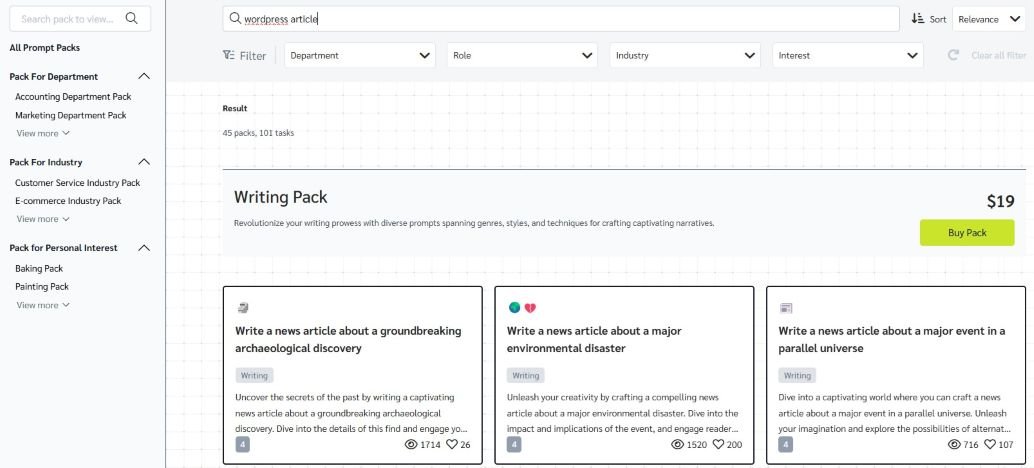This screenshot has width=1034, height=468.
Task: Click heart icon on environmental disaster card
Action: [x=718, y=444]
